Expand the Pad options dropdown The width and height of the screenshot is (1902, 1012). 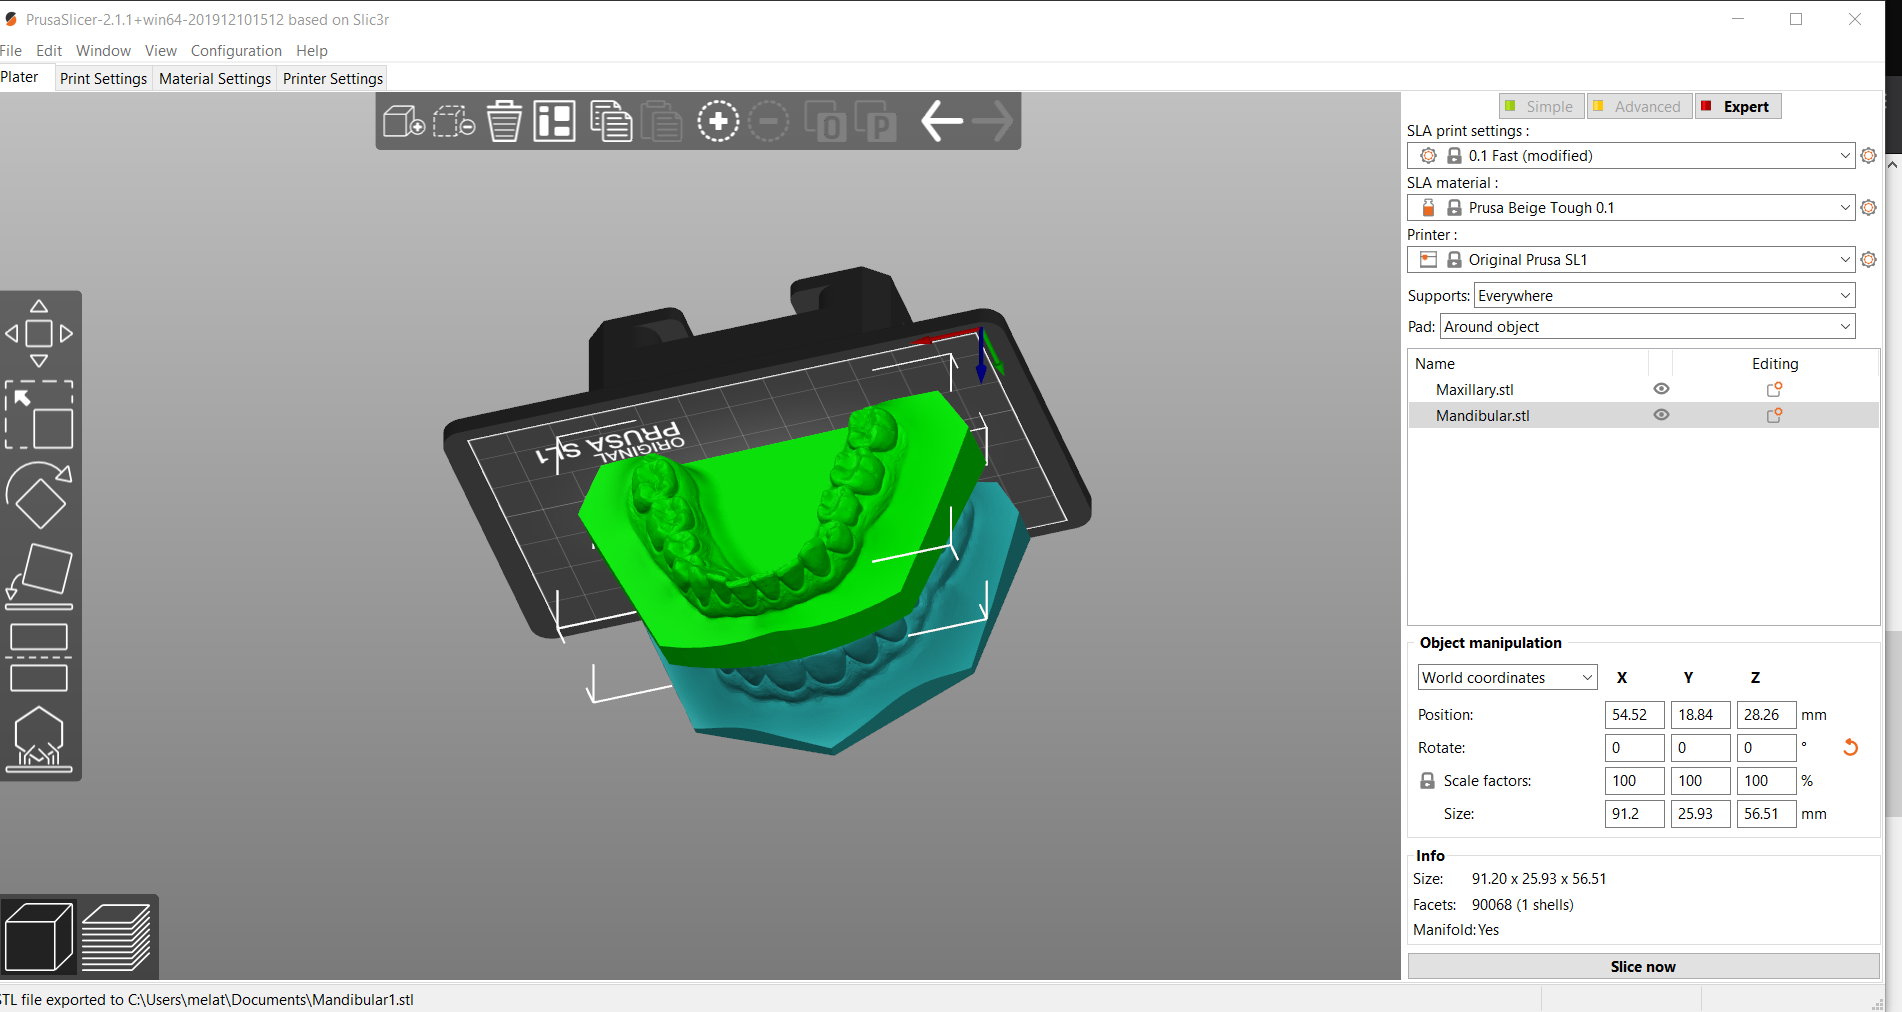1647,327
